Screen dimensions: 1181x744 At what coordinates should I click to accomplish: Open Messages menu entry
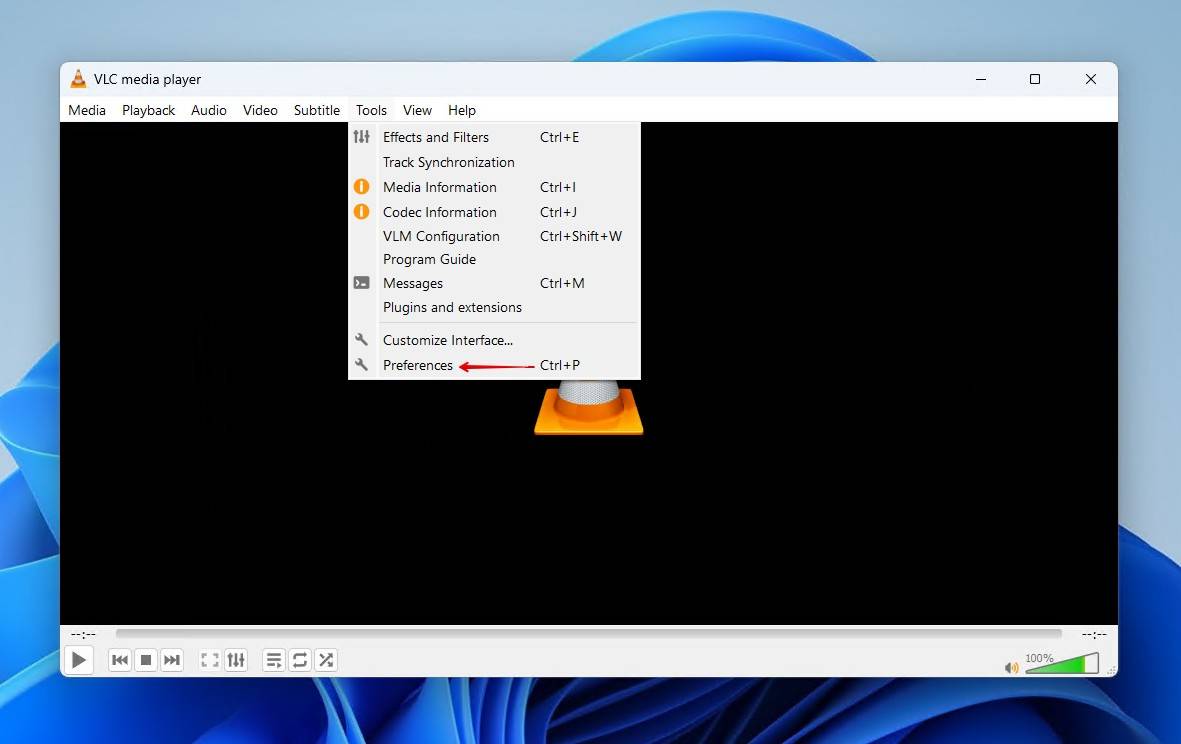pyautogui.click(x=494, y=283)
